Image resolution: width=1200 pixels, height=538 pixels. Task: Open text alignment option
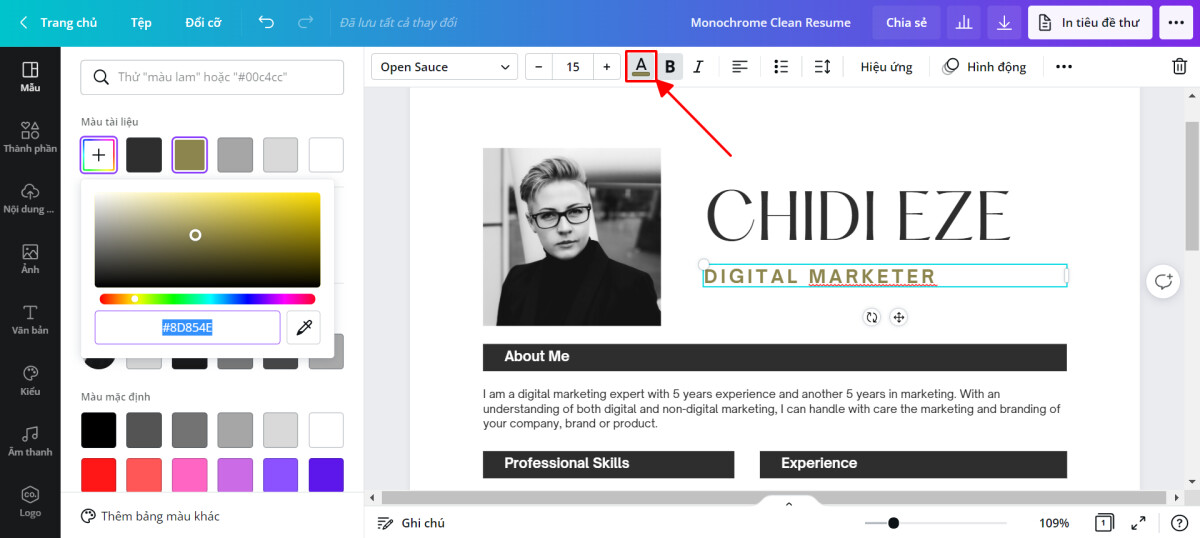tap(740, 67)
